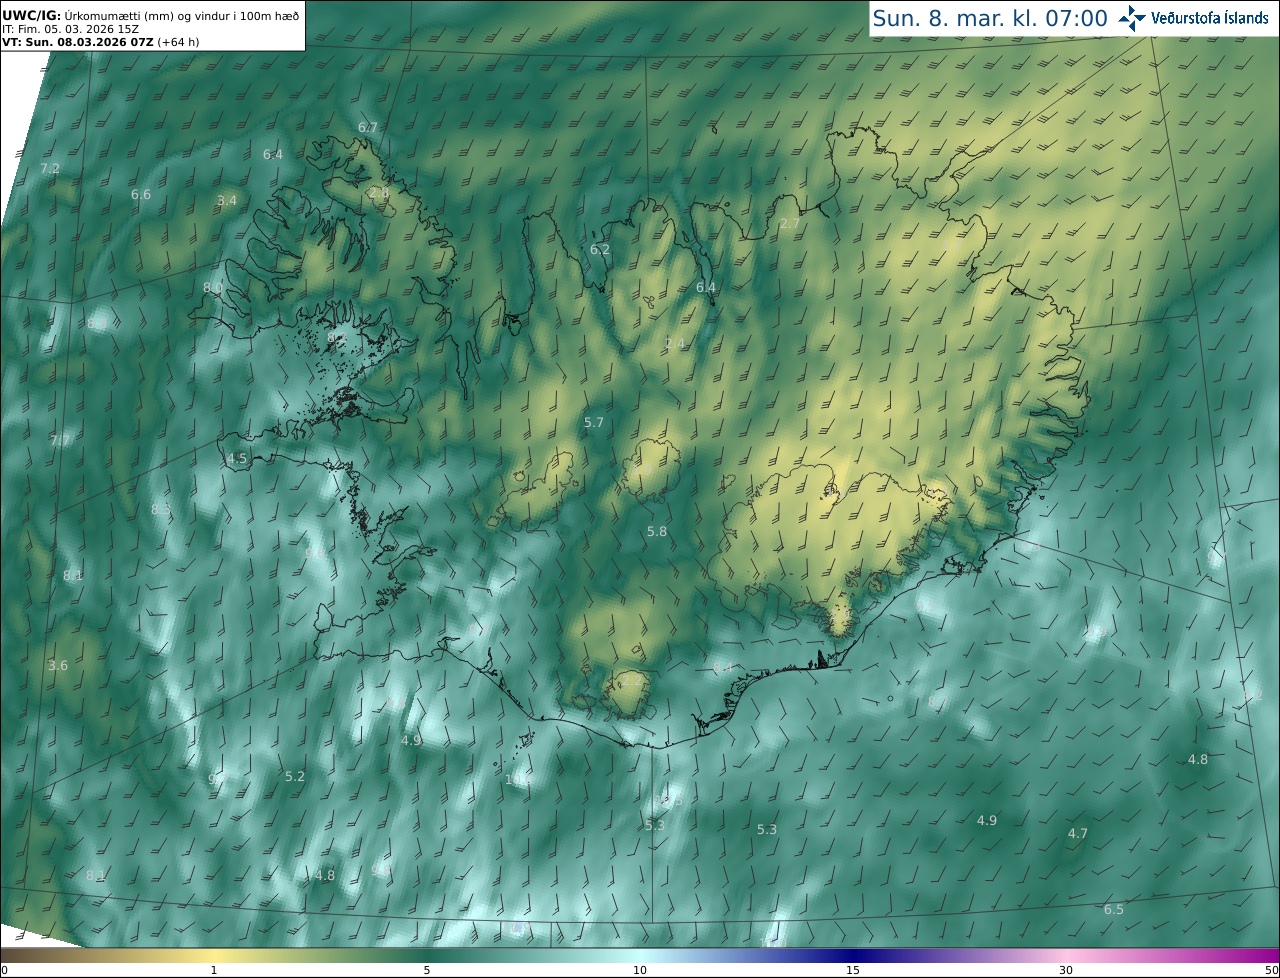The image size is (1280, 978).
Task: Click the 6.2 value on the map
Action: click(x=600, y=249)
